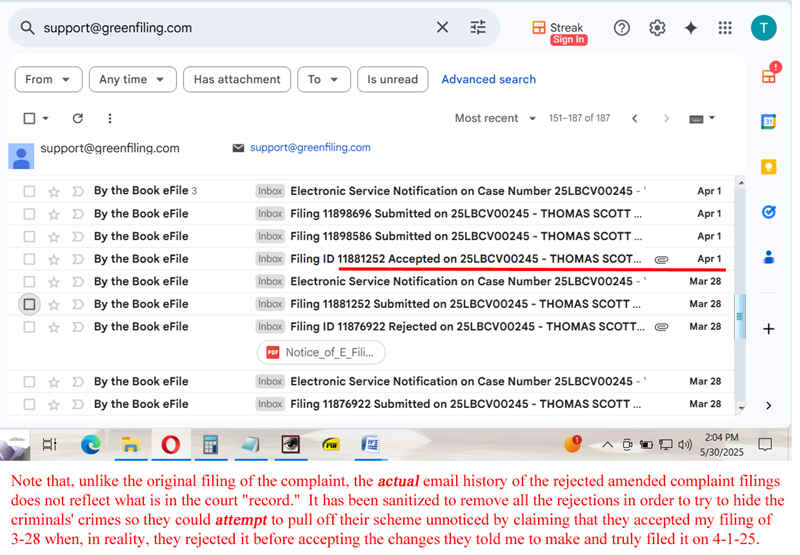Open Opera browser from taskbar
Screen dimensions: 800x555
170,444
